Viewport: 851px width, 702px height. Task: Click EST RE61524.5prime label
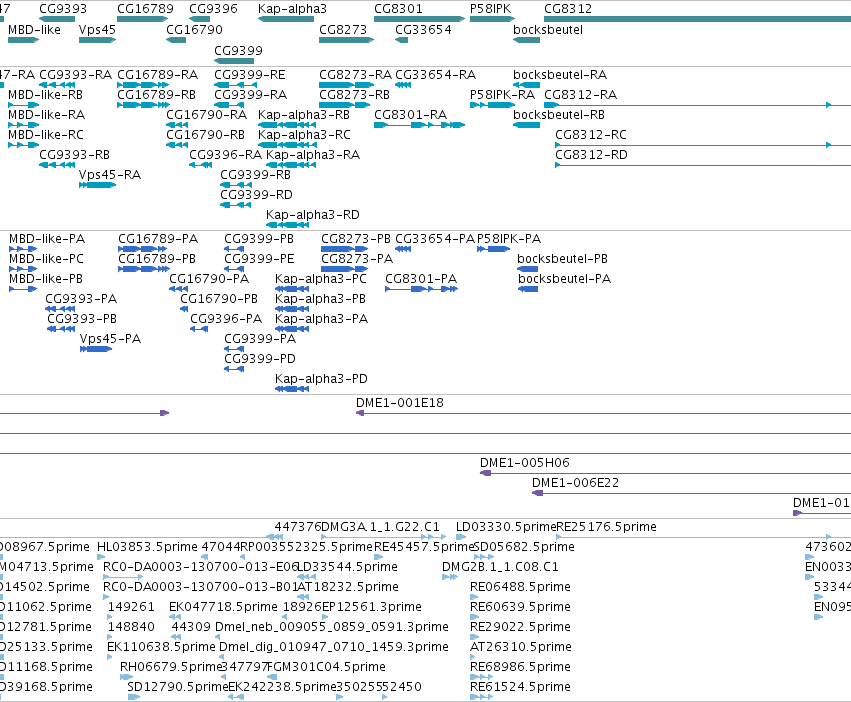click(x=520, y=687)
